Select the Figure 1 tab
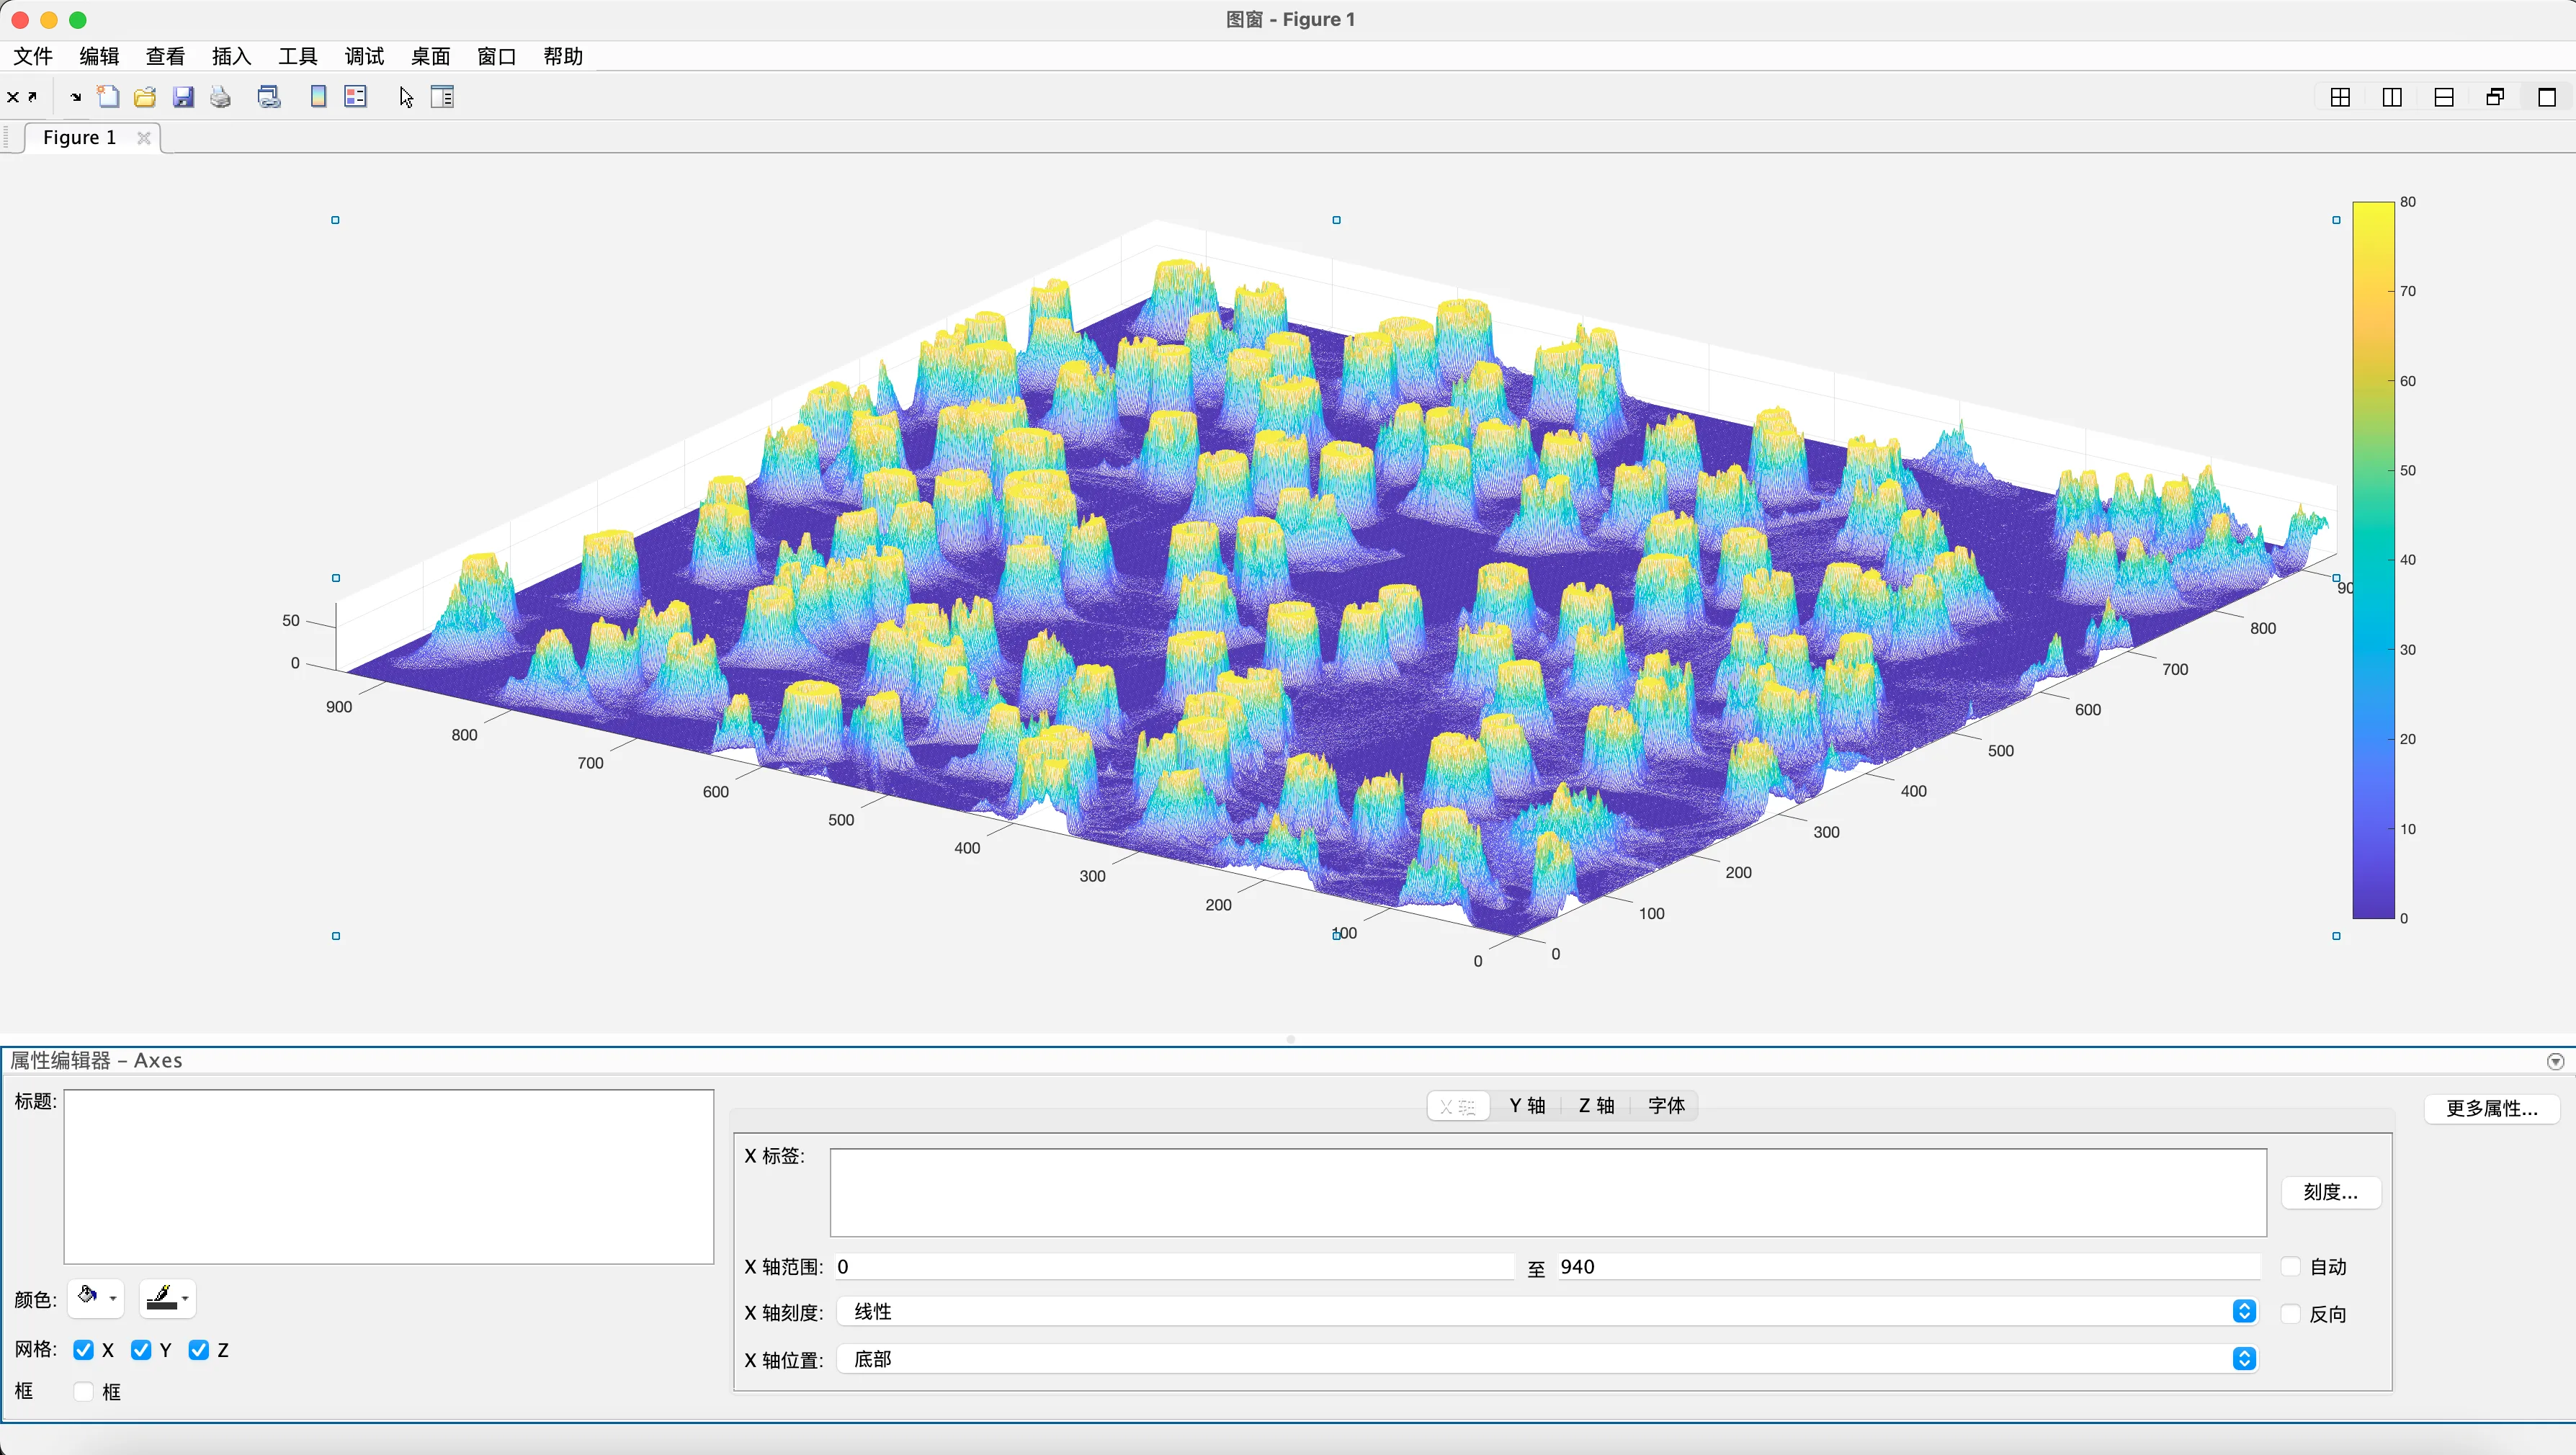The height and width of the screenshot is (1455, 2576). [80, 138]
